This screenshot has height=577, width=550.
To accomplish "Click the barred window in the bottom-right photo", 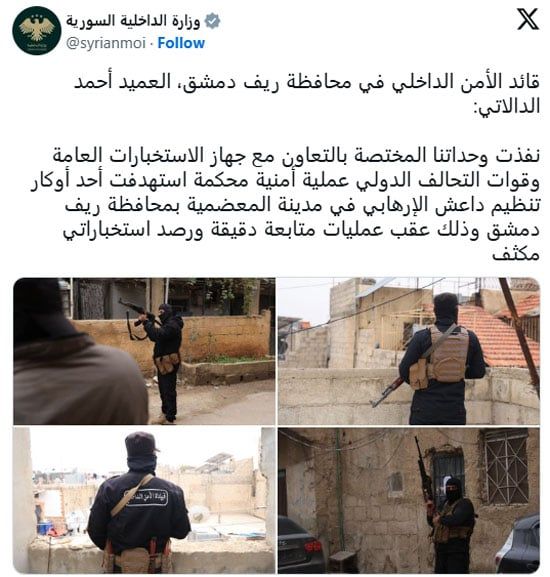I will pyautogui.click(x=506, y=467).
